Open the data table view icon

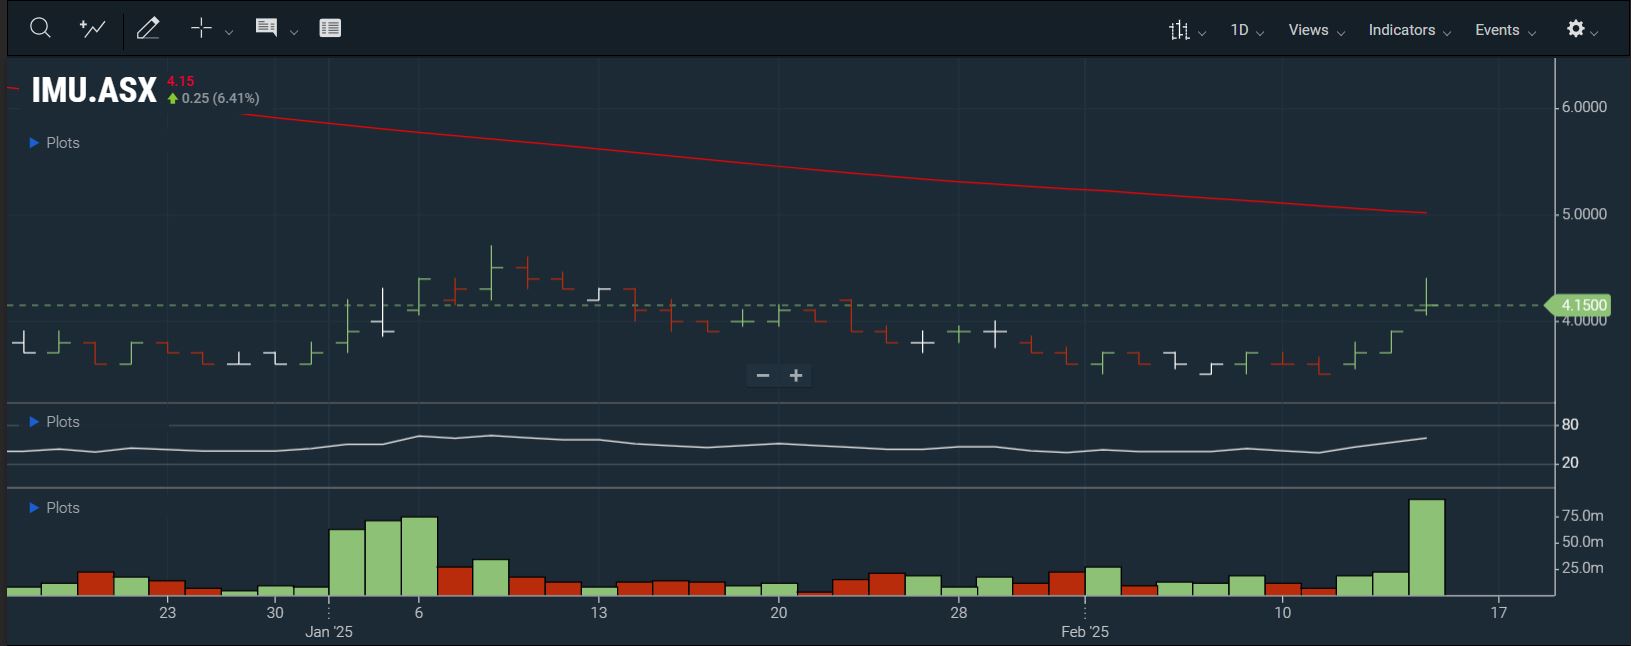[x=330, y=28]
